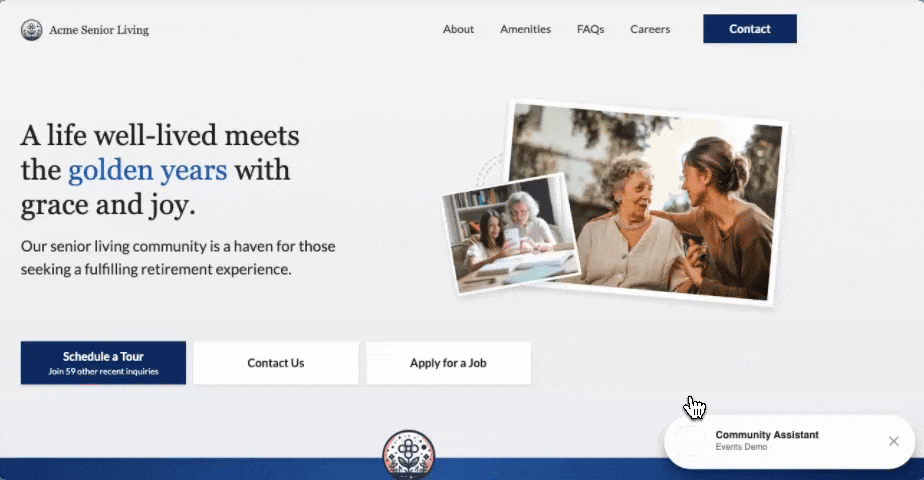Click the Community Assistant avatar icon
This screenshot has height=480, width=924.
[689, 441]
